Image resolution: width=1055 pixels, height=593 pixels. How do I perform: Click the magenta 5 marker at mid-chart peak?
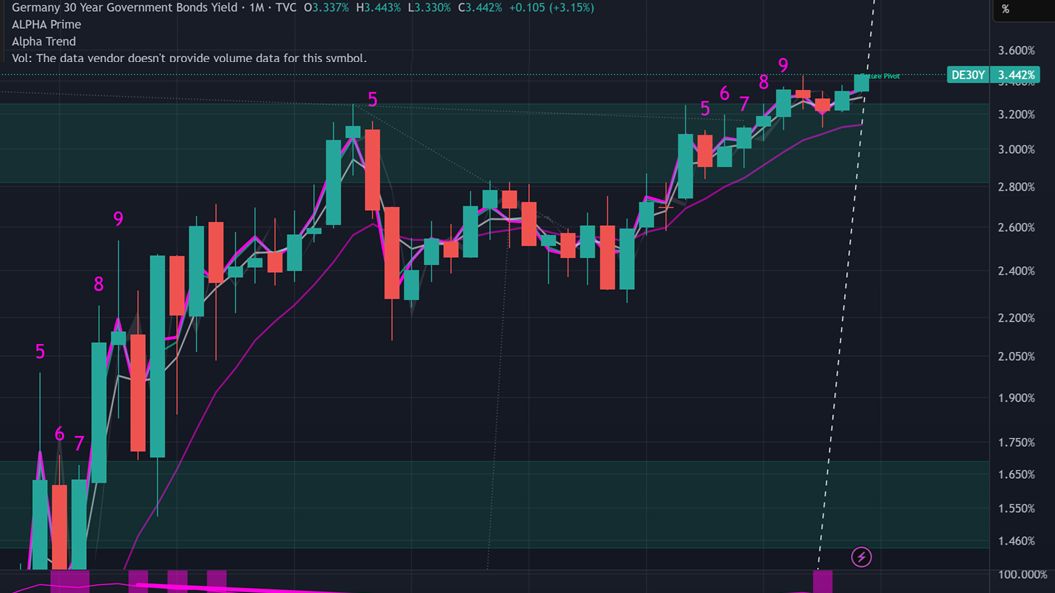point(372,99)
